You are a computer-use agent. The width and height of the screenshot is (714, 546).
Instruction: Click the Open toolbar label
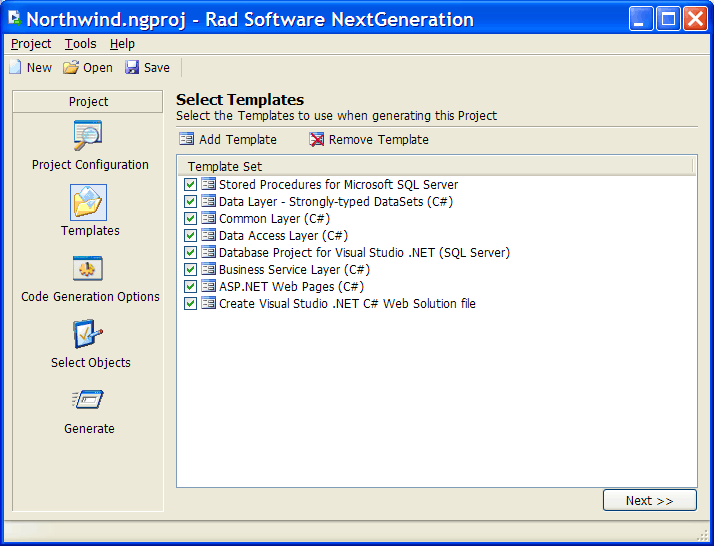[x=97, y=67]
